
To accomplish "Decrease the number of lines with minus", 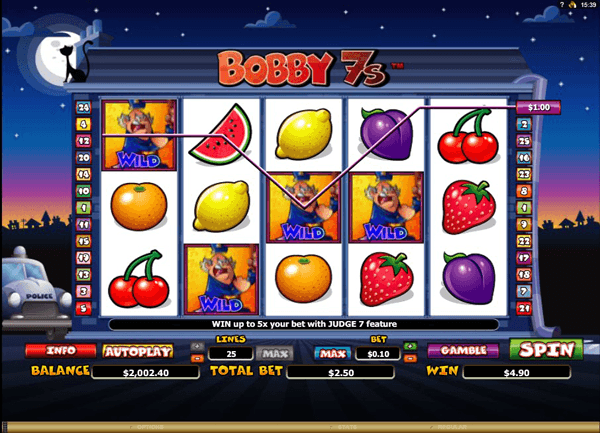I will [x=197, y=358].
